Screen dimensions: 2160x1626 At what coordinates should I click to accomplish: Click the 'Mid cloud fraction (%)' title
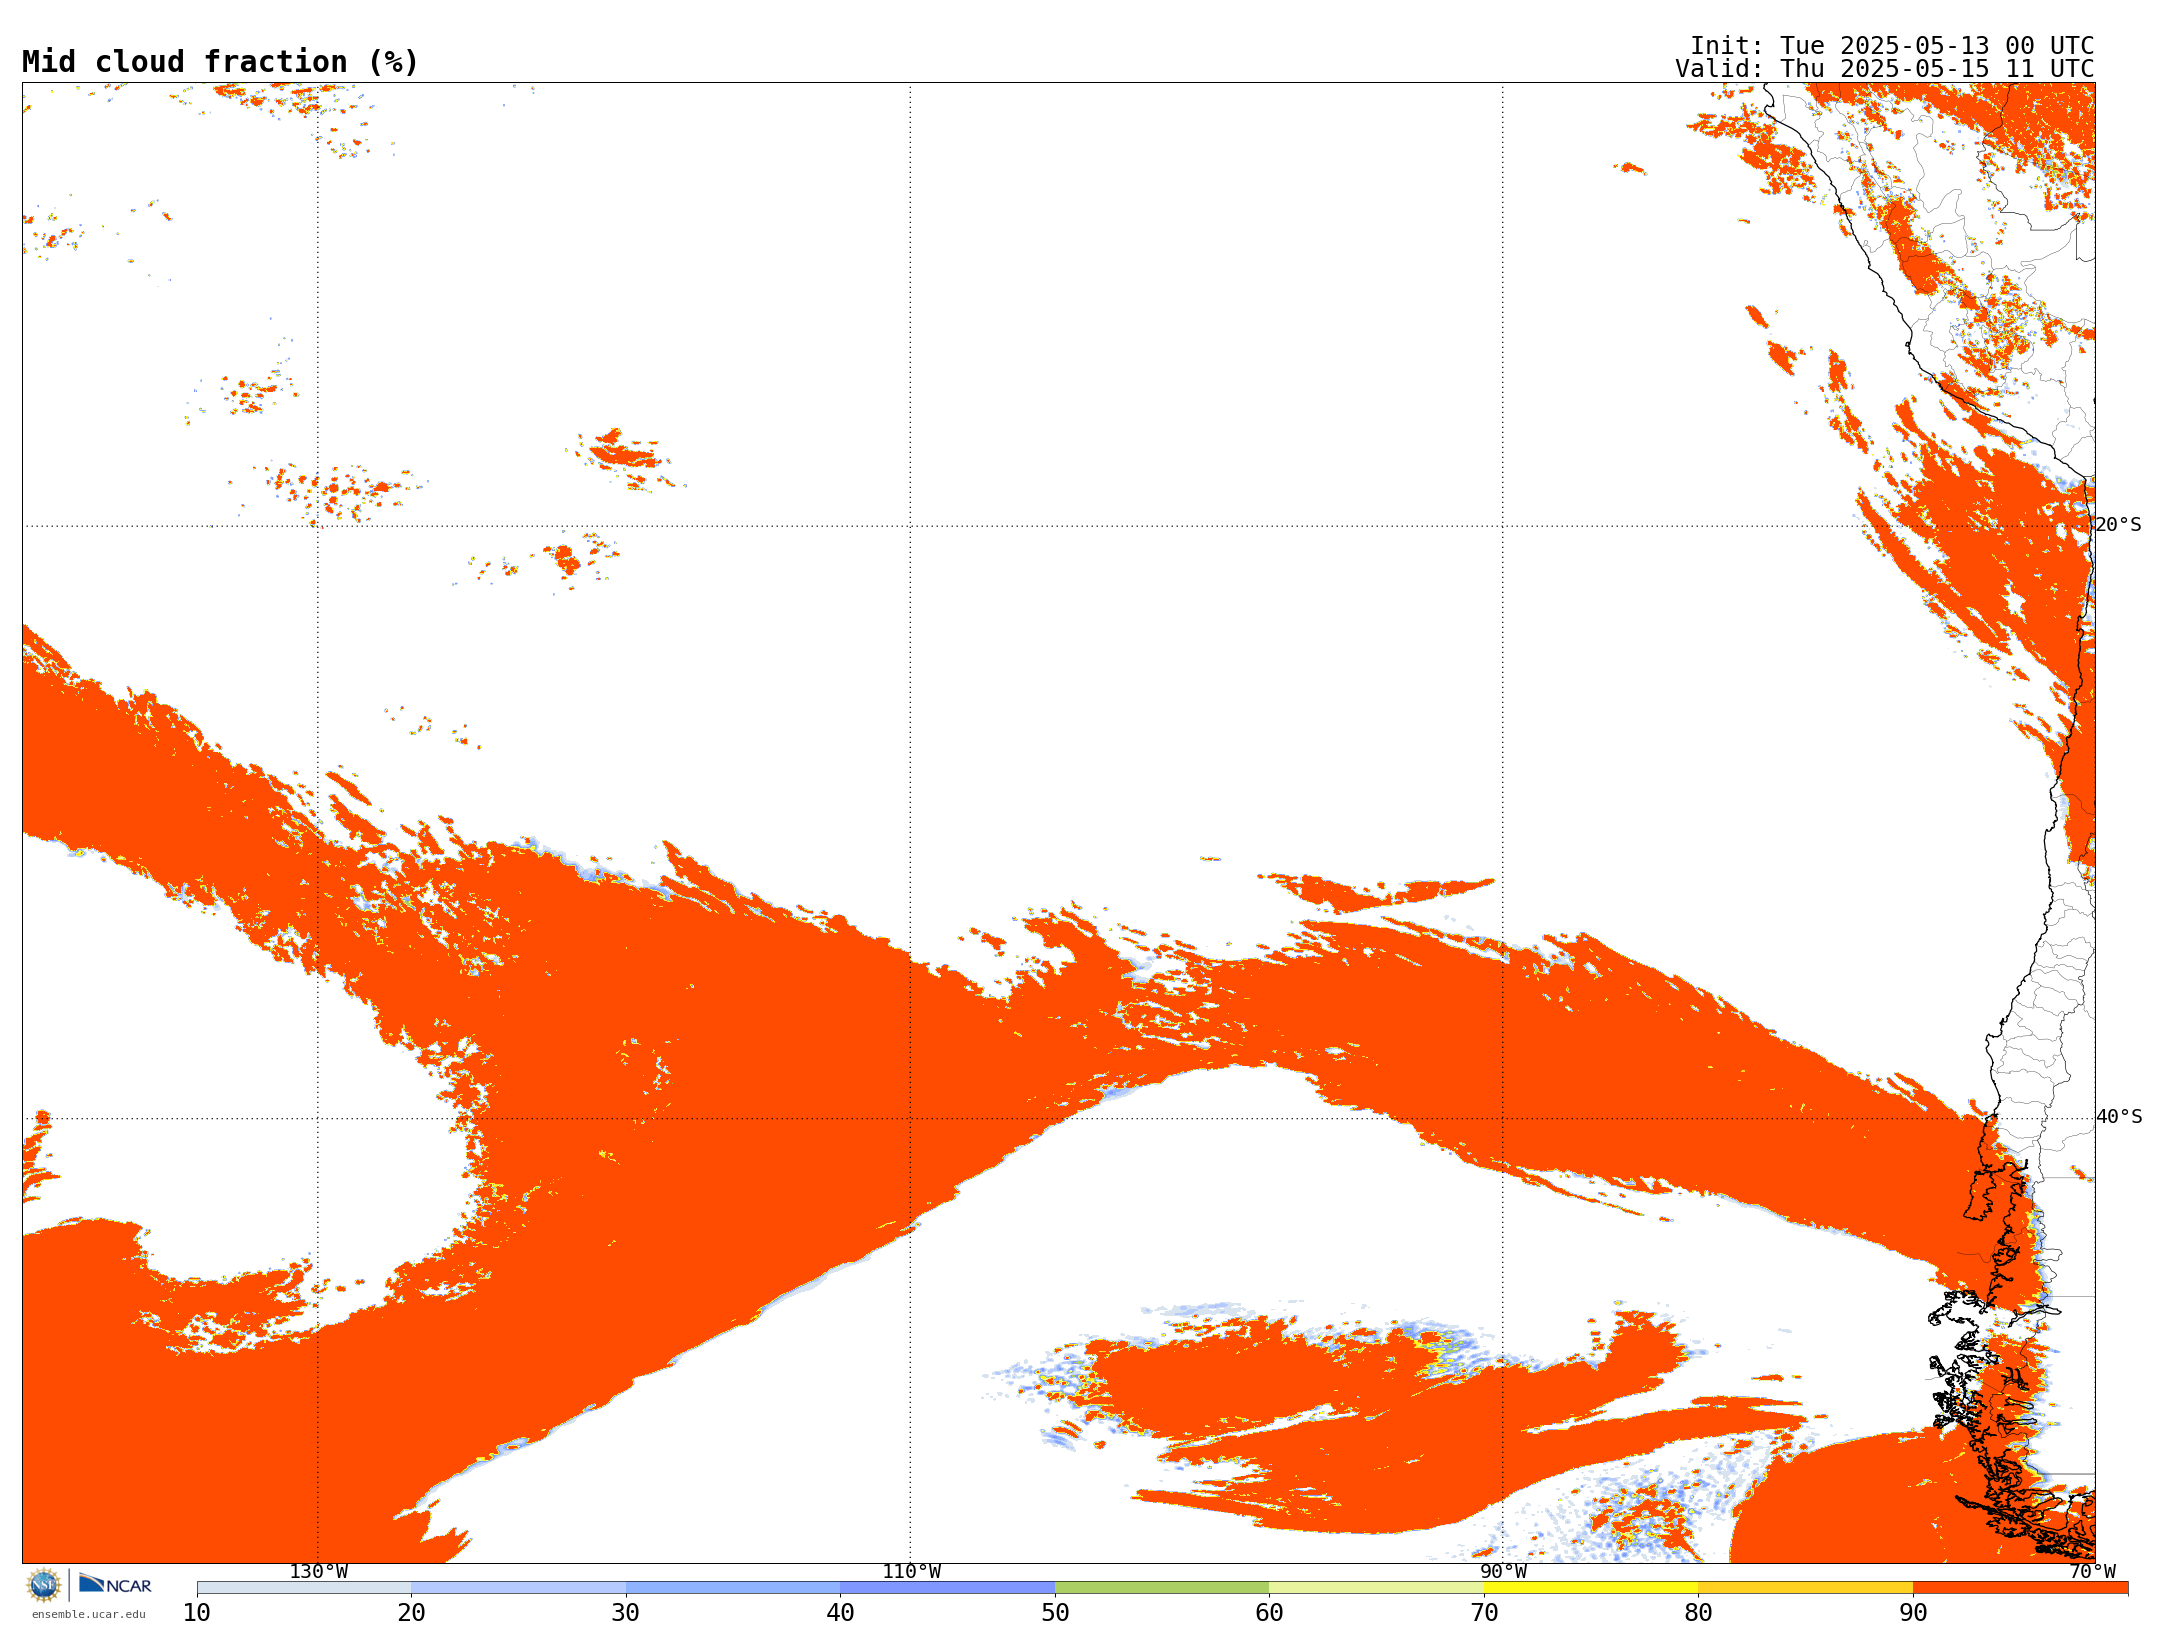coord(220,62)
